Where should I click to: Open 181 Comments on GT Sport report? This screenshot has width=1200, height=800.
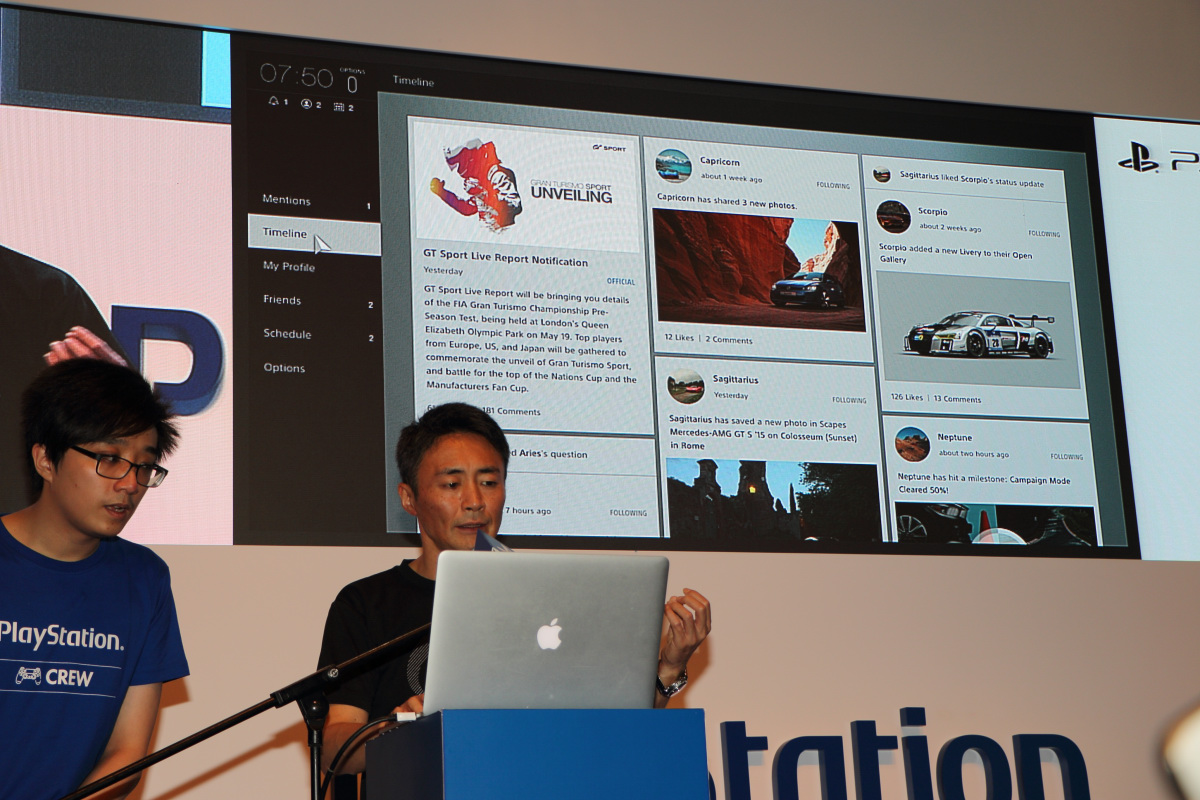[511, 411]
